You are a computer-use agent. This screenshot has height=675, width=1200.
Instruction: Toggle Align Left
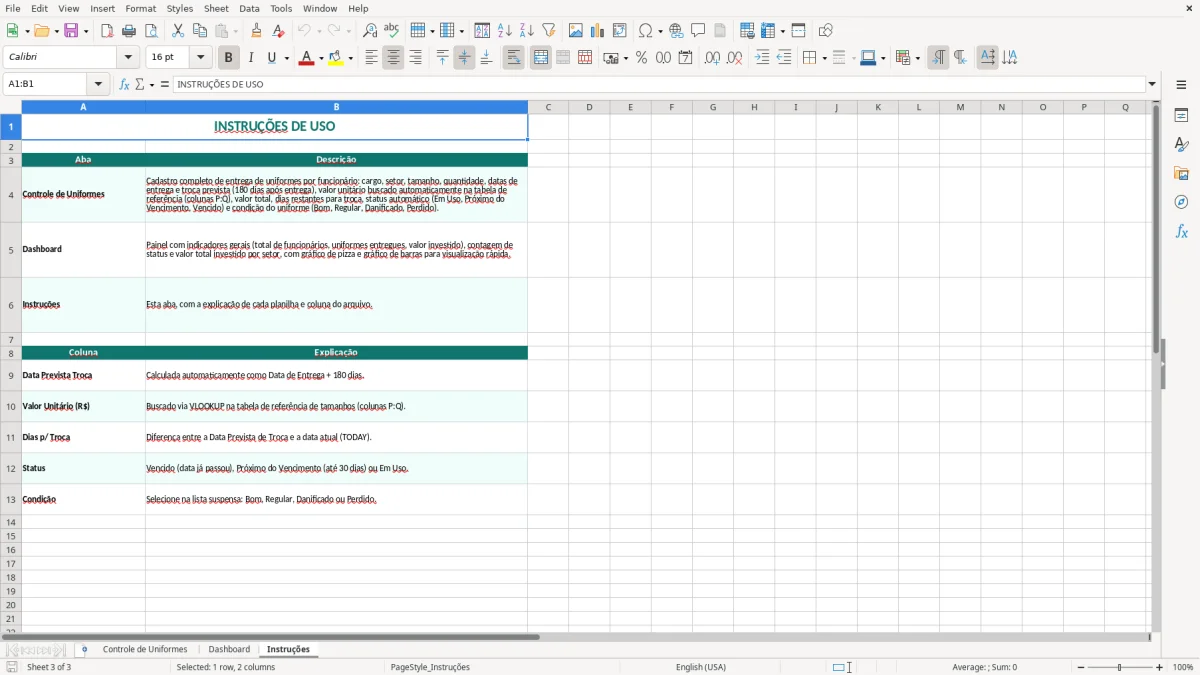pyautogui.click(x=371, y=58)
